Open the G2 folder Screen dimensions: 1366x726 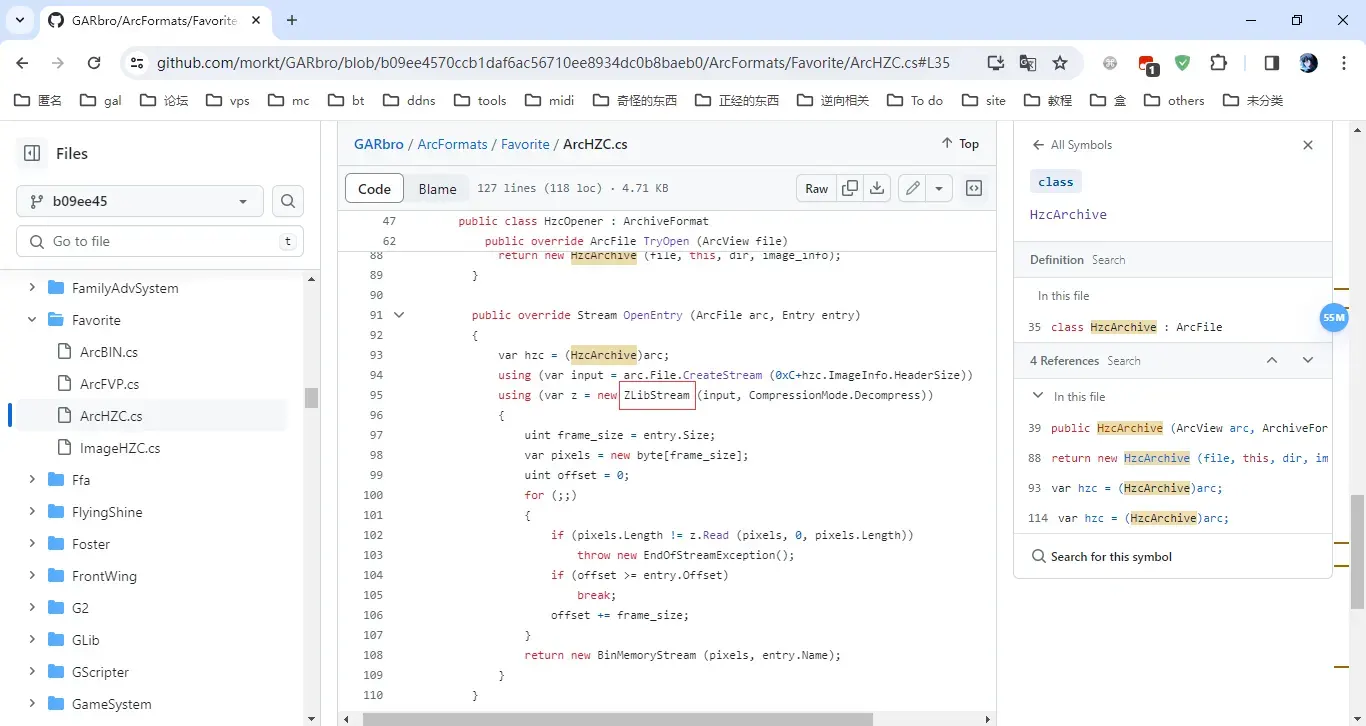point(80,608)
